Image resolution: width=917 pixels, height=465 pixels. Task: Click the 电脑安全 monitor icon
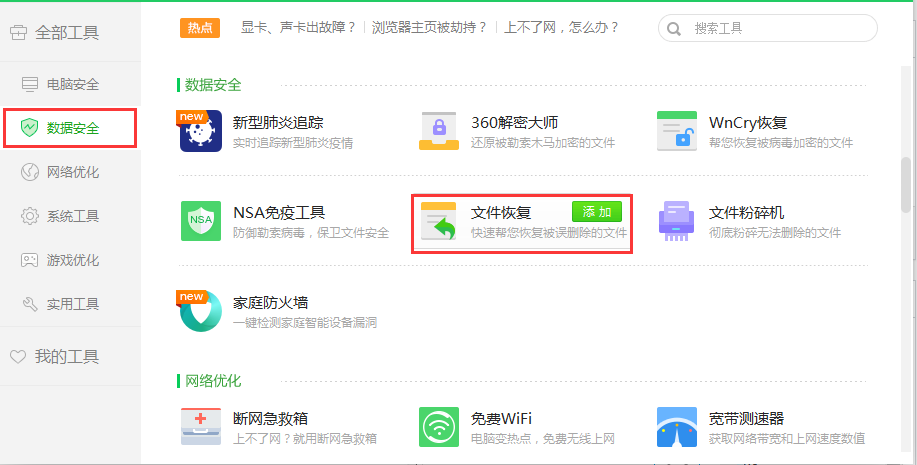click(x=29, y=84)
